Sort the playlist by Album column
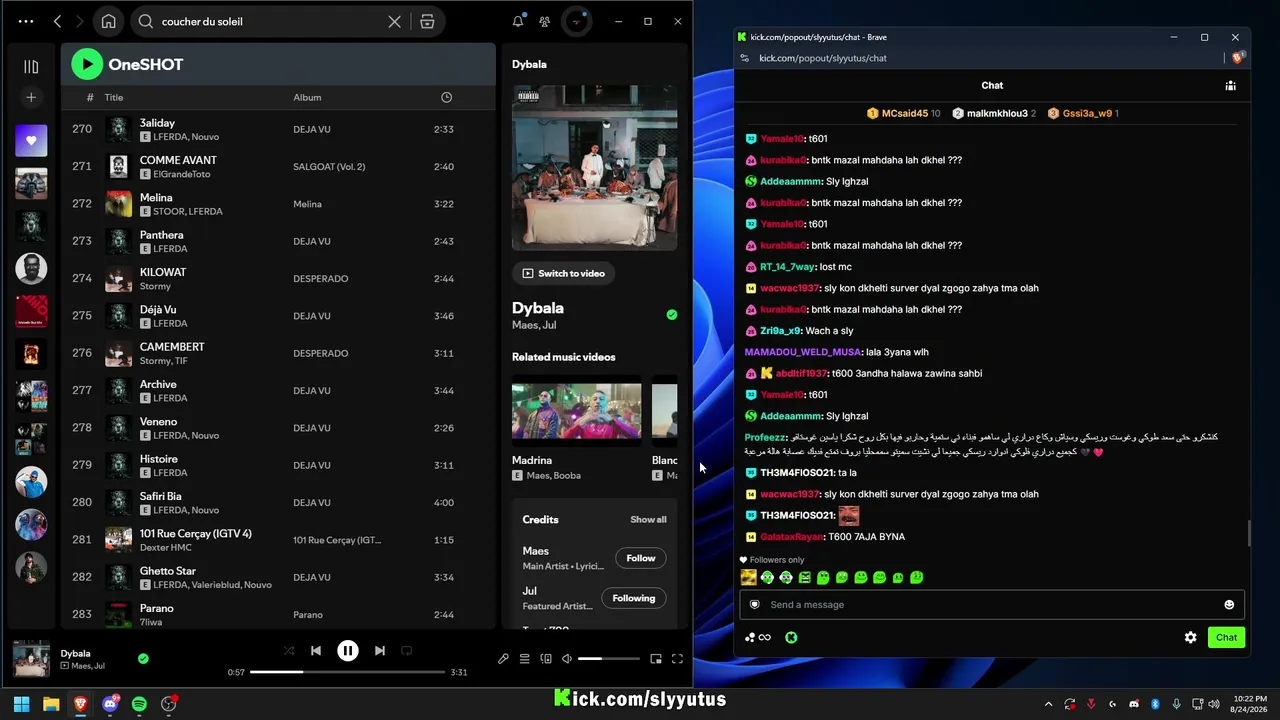Viewport: 1280px width, 720px height. point(307,97)
